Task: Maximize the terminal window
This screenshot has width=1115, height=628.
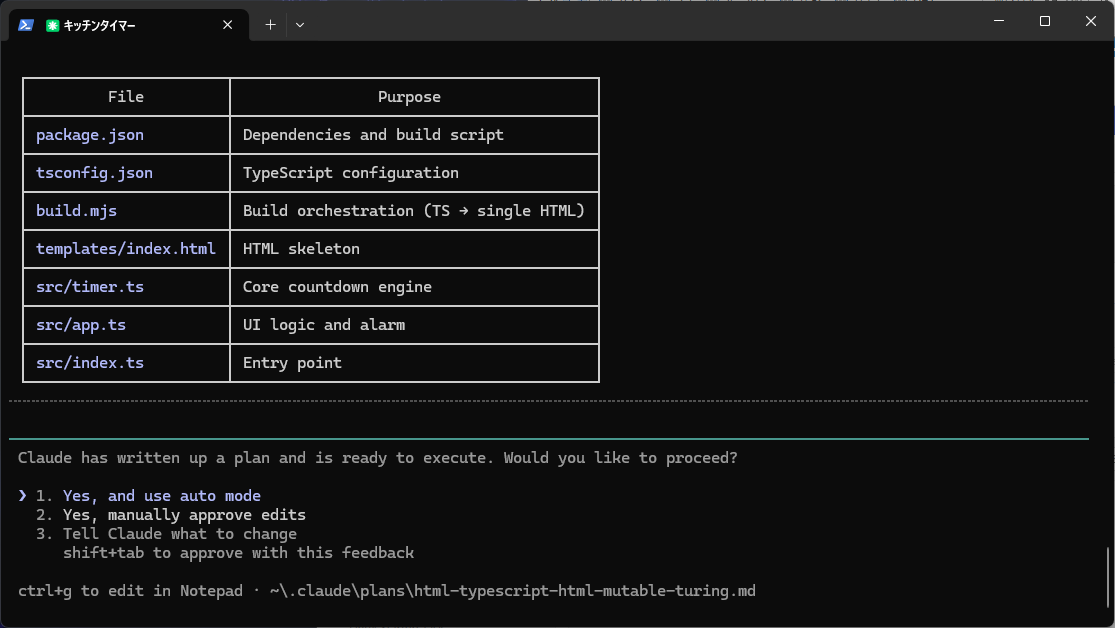Action: [1045, 21]
